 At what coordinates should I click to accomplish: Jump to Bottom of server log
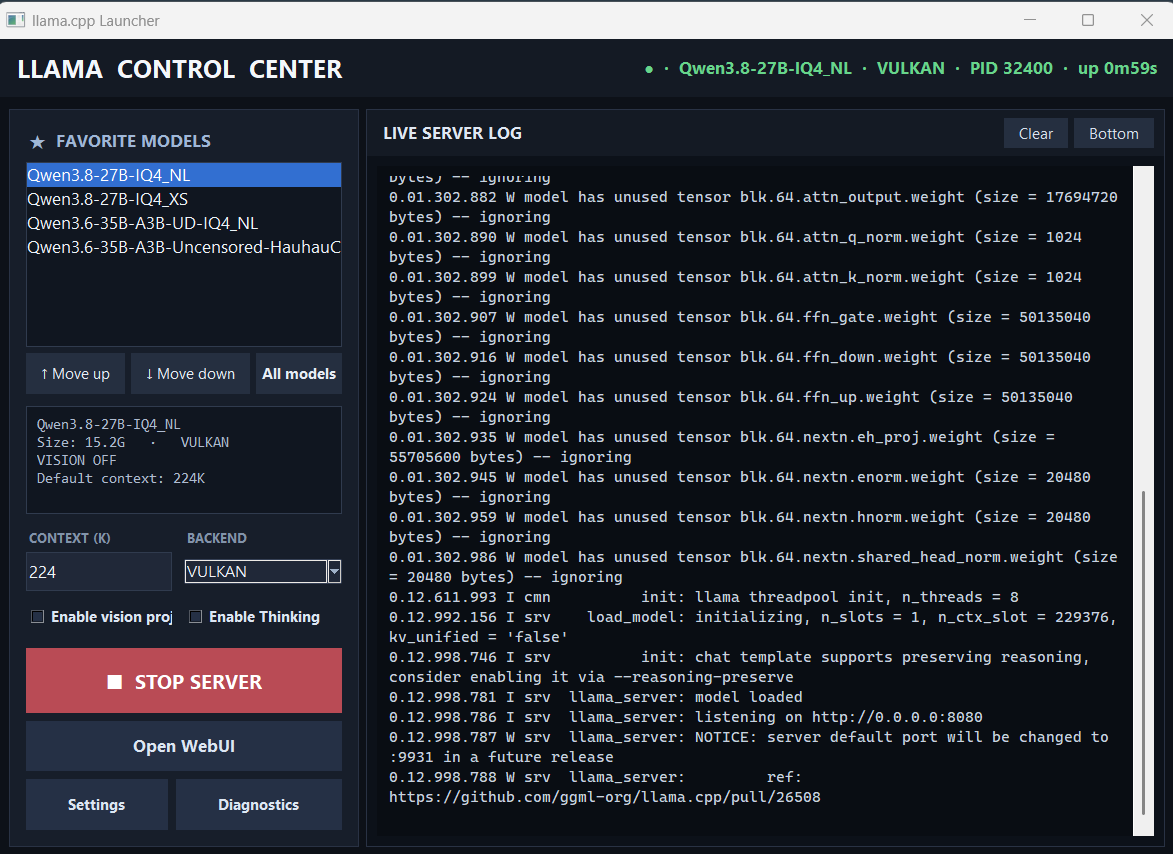tap(1113, 133)
